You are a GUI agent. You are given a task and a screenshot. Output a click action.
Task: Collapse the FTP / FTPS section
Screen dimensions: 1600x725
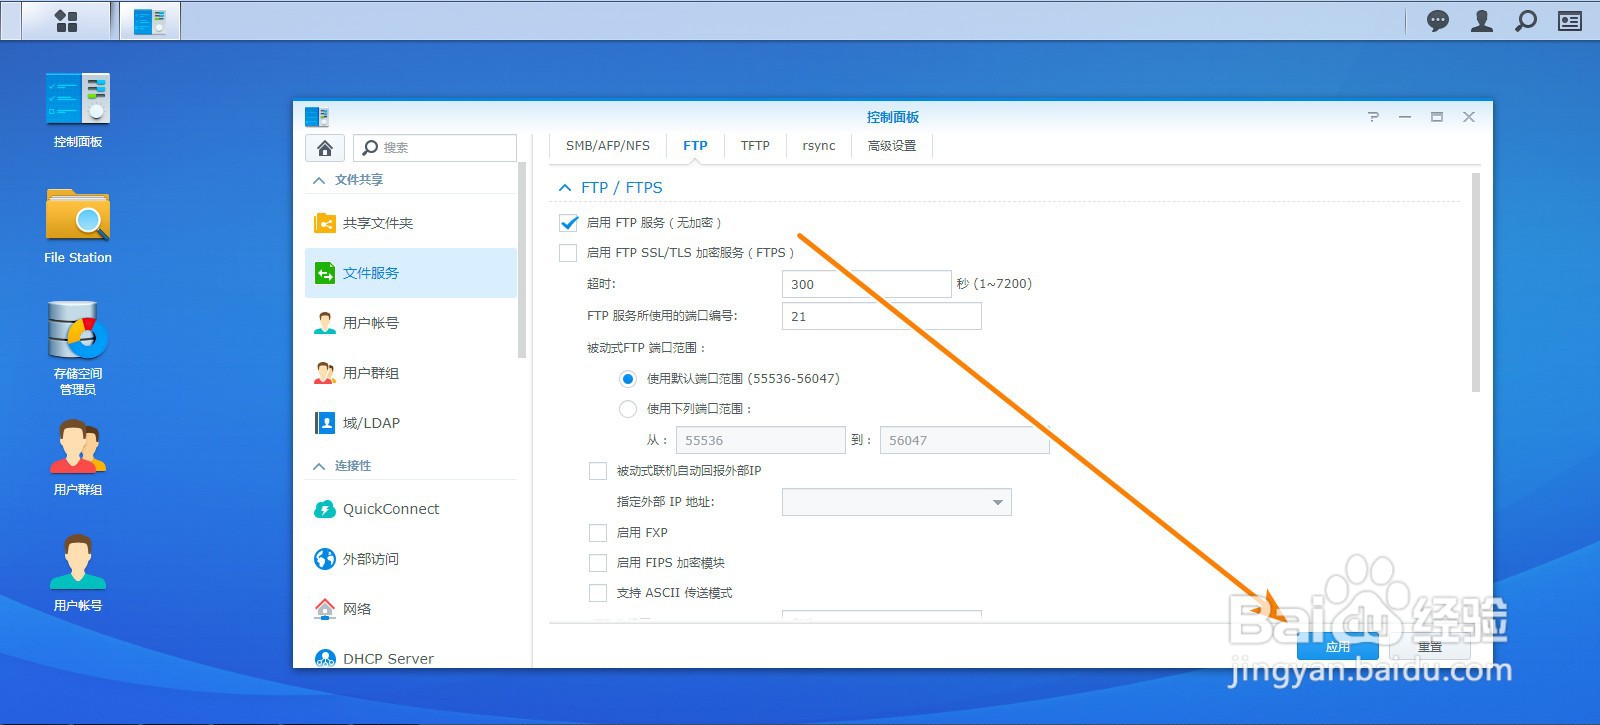(x=565, y=188)
